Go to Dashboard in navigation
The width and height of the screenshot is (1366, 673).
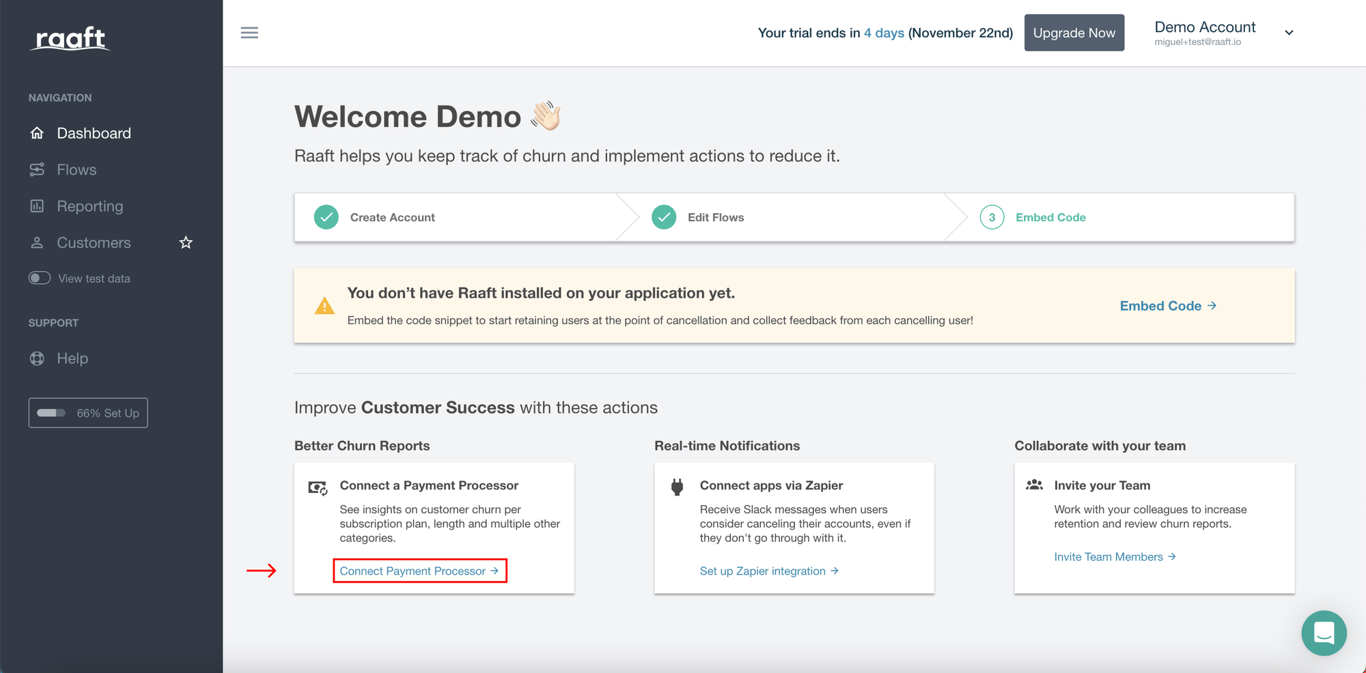click(x=94, y=133)
